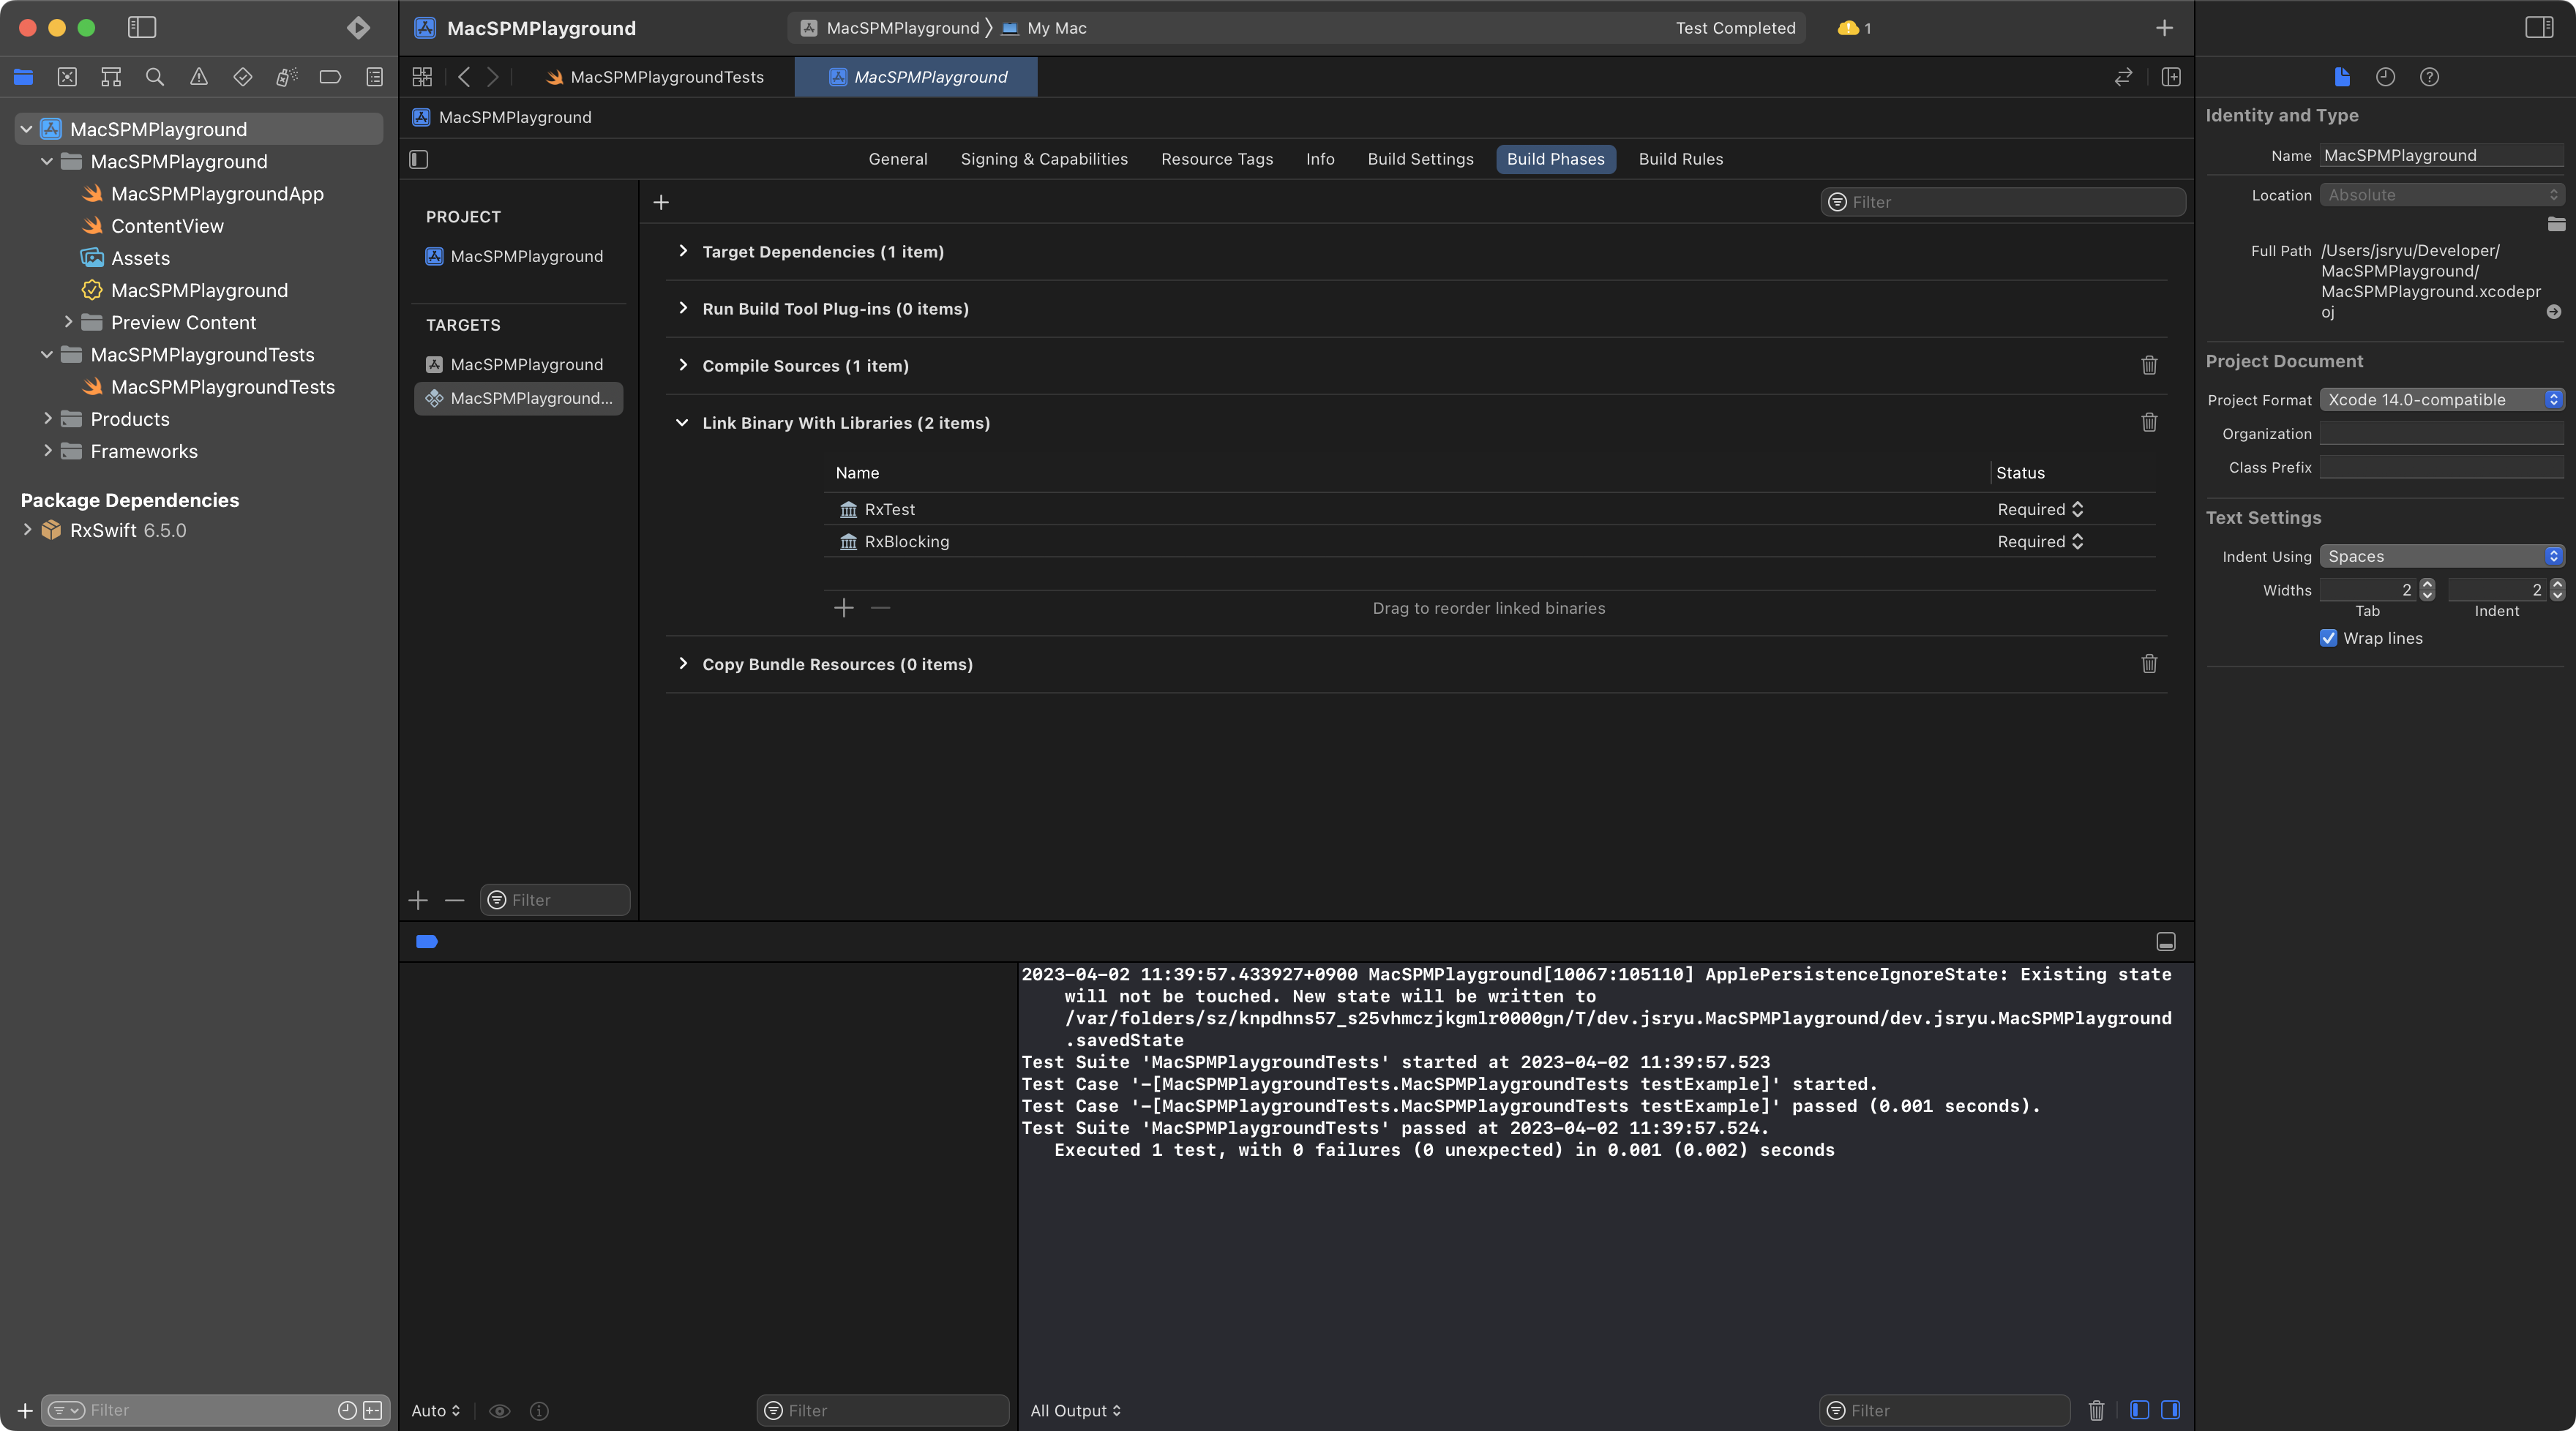
Task: Open the MacSPMPlaygroundTests editor tab
Action: click(x=655, y=77)
